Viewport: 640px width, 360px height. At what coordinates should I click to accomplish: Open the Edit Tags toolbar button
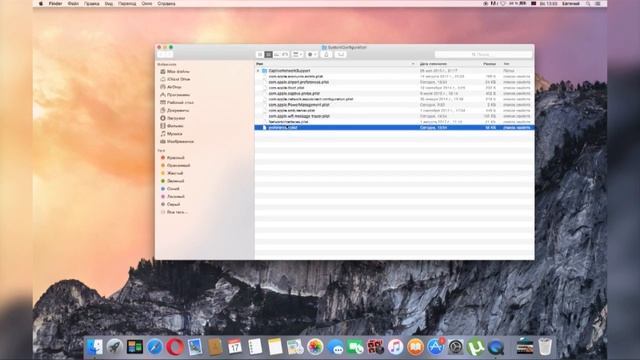coord(340,54)
